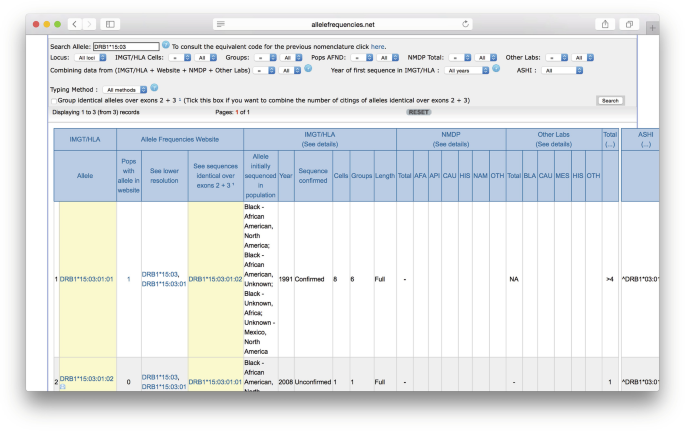The width and height of the screenshot is (685, 431).
Task: Enable Group identical alleles over exons checkbox
Action: coord(54,101)
